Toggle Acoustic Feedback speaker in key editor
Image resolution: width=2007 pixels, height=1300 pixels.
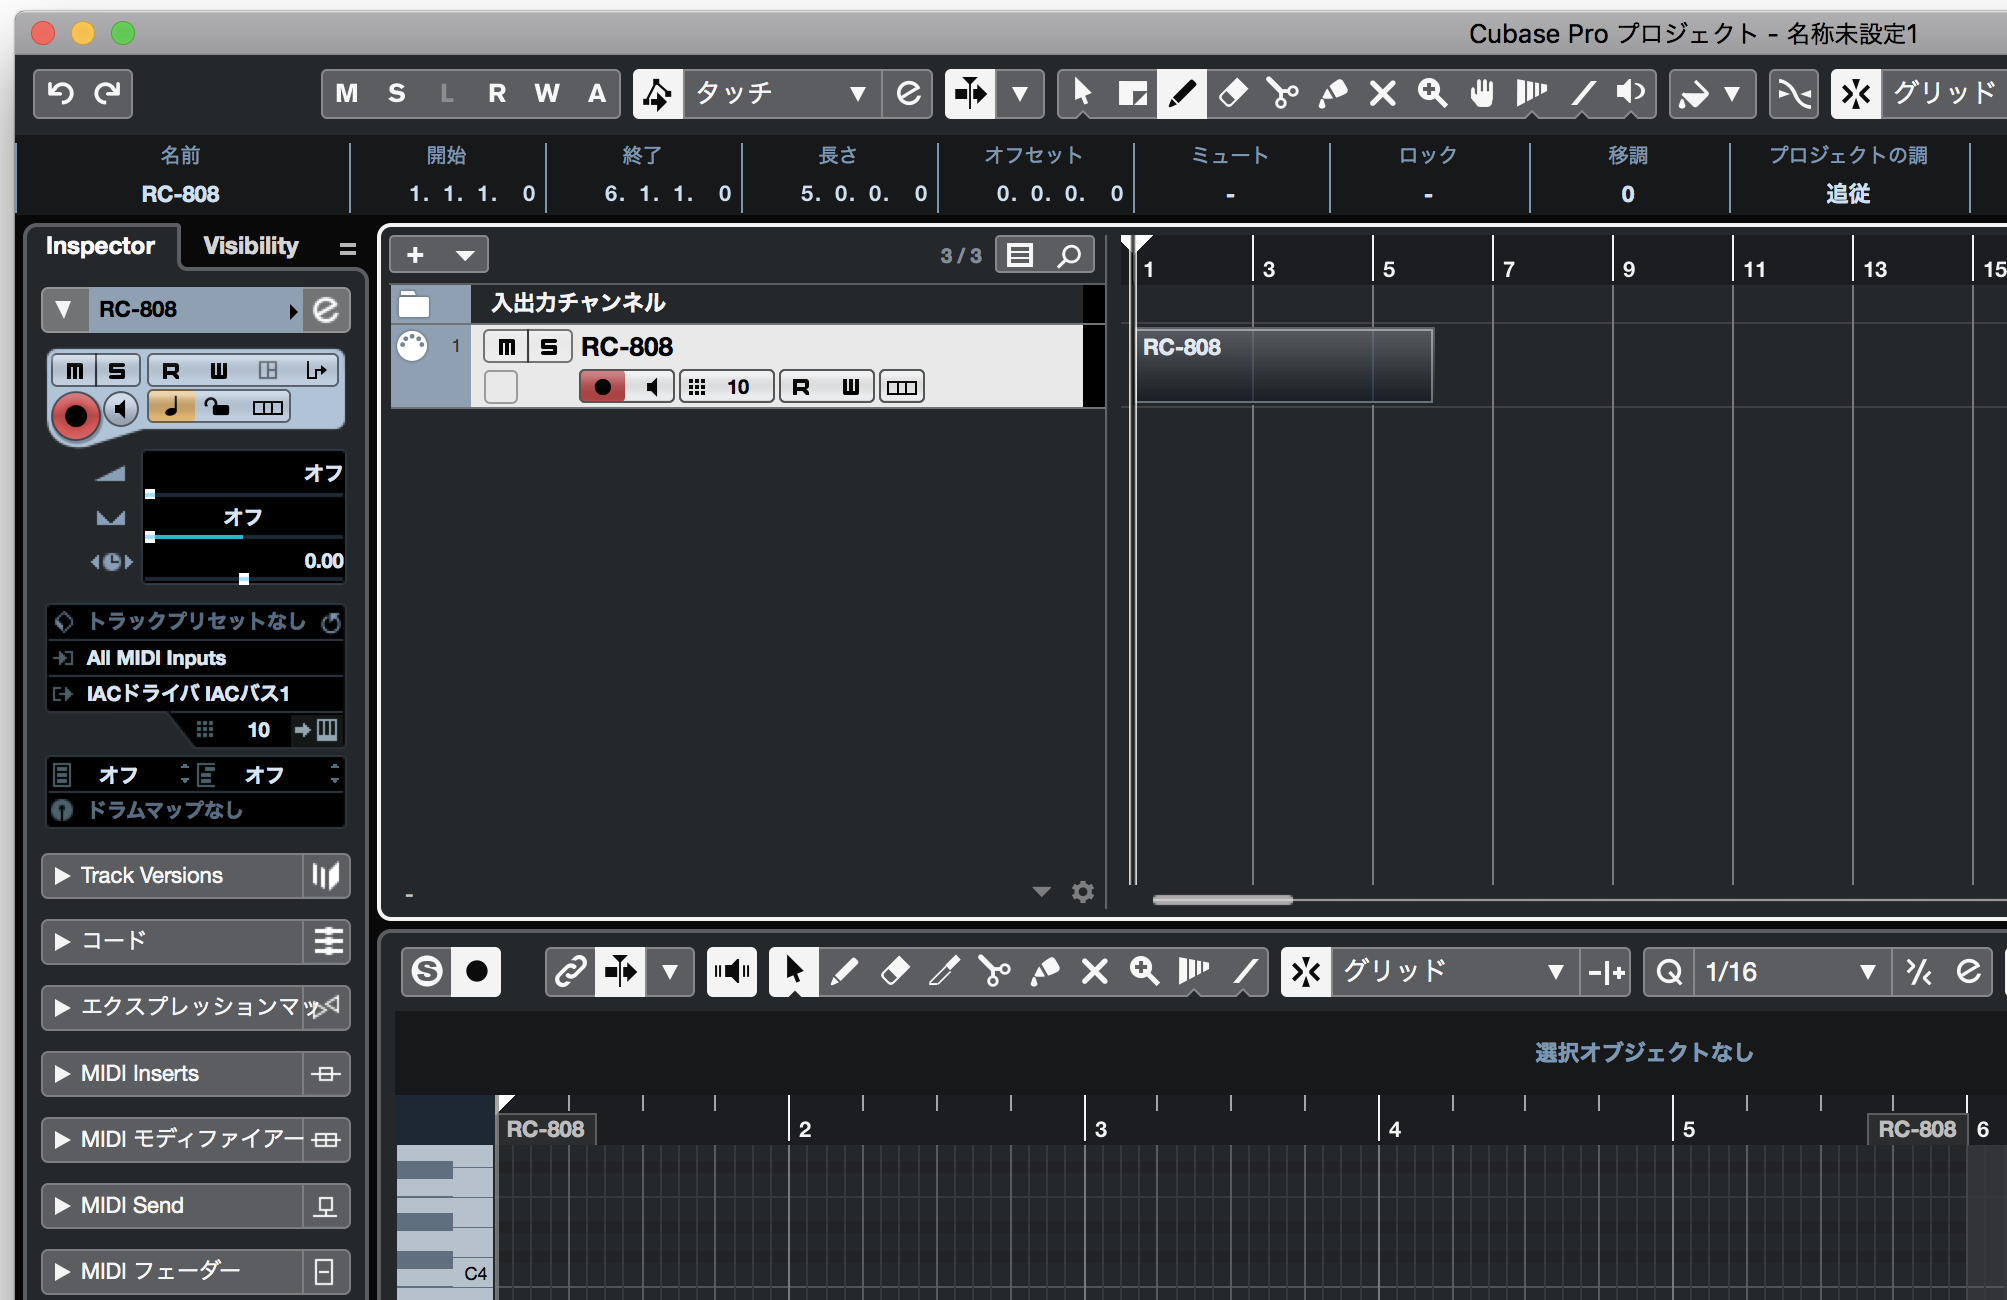click(x=732, y=971)
